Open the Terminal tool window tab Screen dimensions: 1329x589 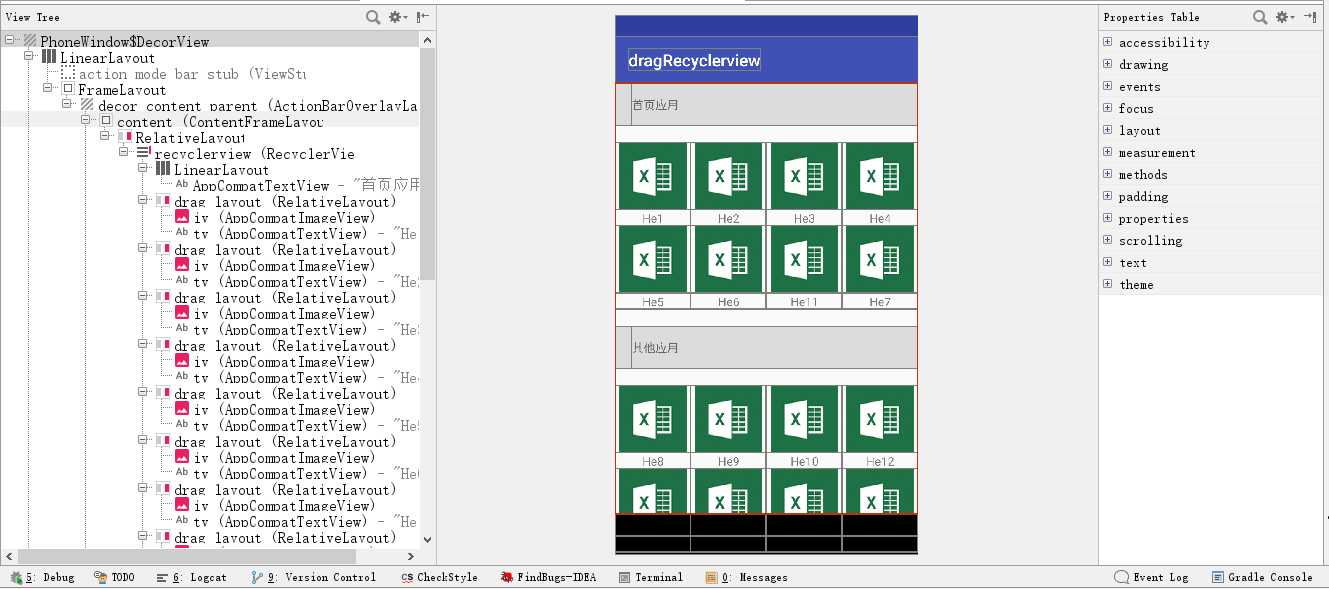click(651, 577)
